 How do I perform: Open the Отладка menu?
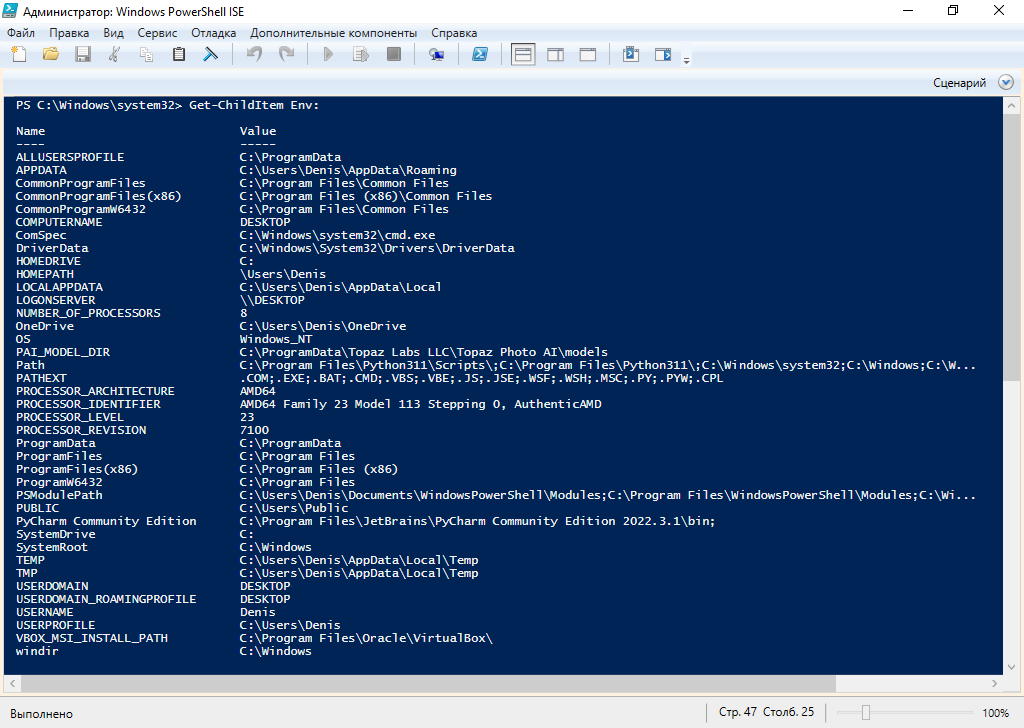click(x=213, y=33)
